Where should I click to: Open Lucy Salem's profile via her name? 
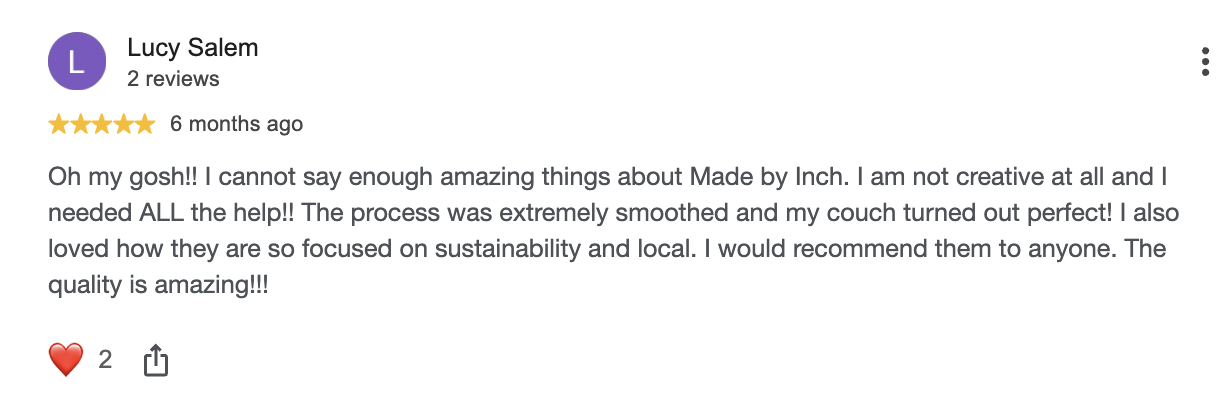pyautogui.click(x=193, y=47)
